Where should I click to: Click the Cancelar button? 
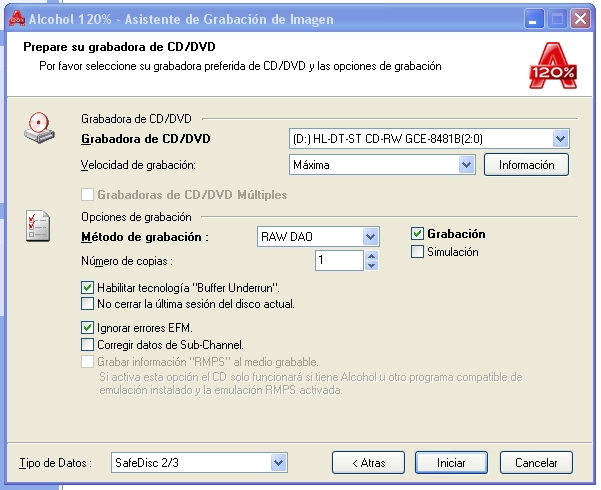tap(536, 463)
